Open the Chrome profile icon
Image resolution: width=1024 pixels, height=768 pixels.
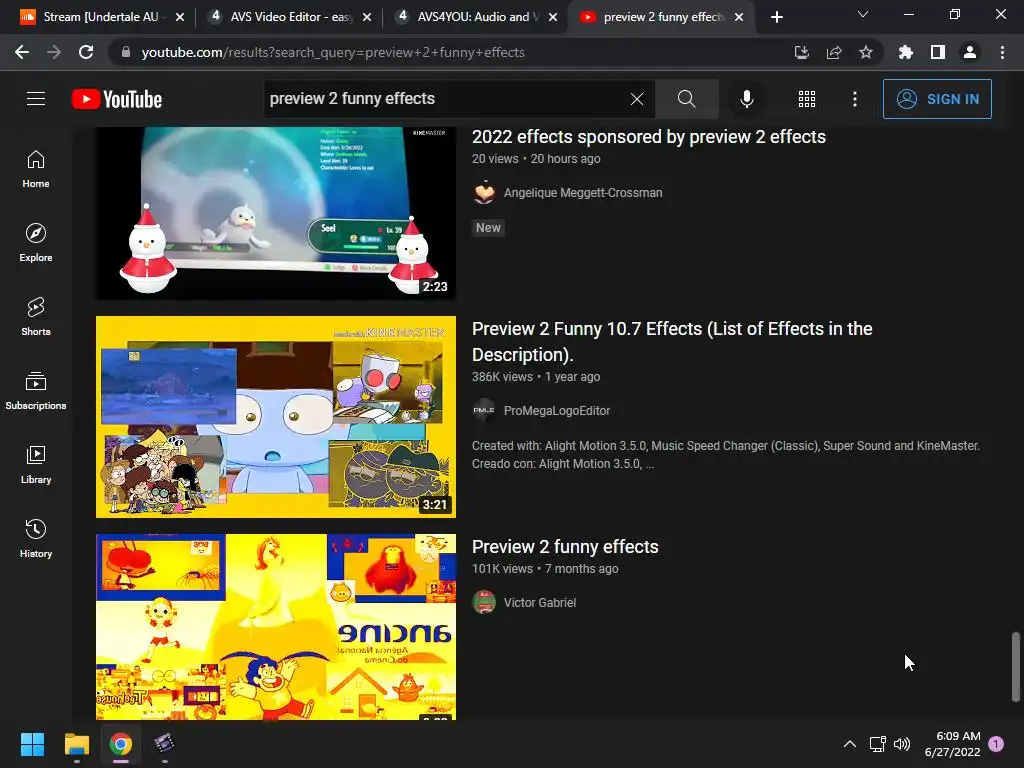click(x=970, y=52)
